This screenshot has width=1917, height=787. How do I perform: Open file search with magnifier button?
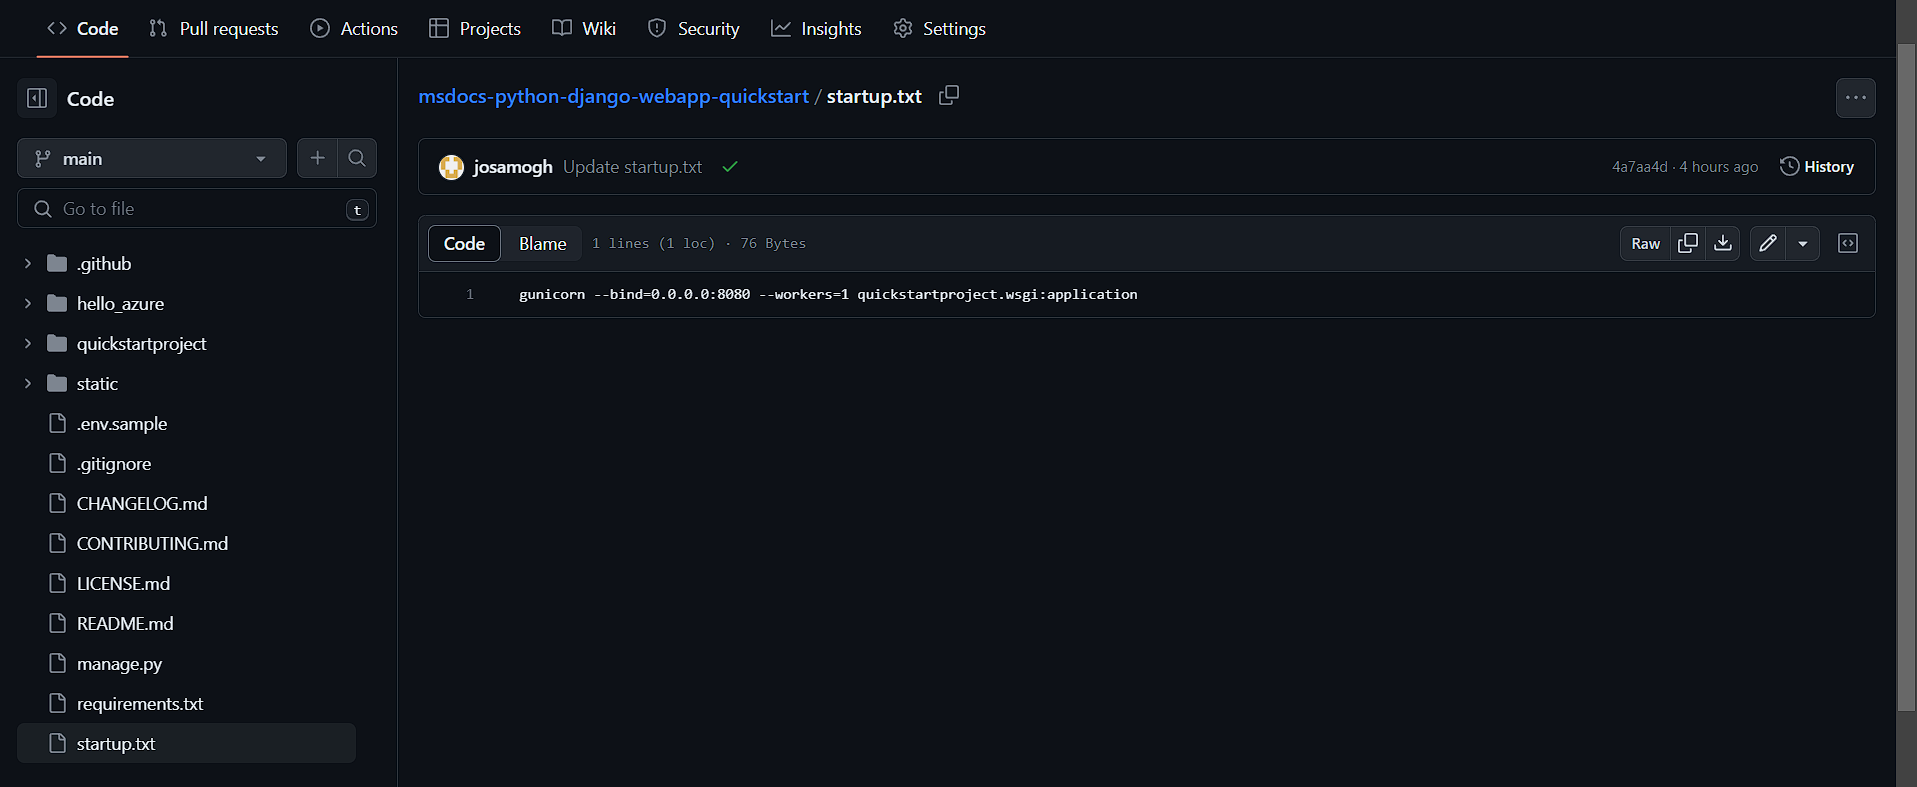357,158
